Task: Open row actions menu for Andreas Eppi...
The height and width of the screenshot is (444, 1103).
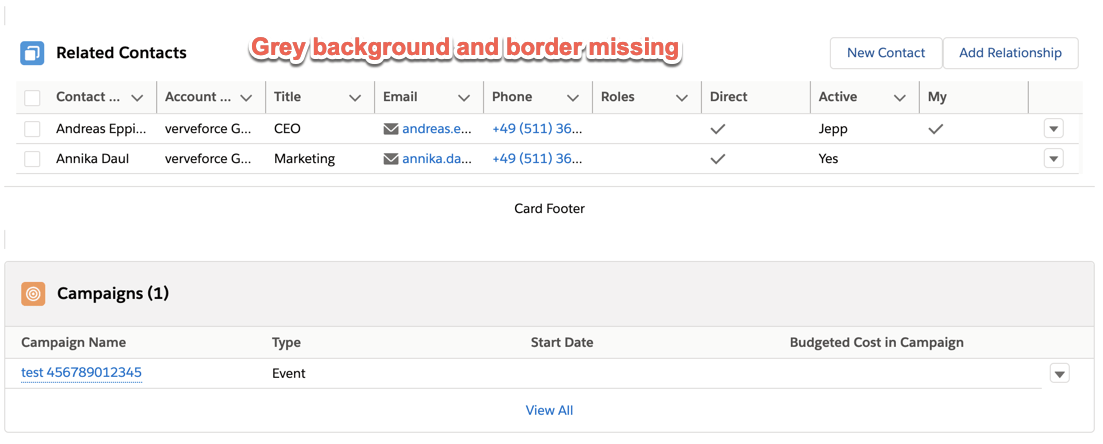Action: (x=1053, y=129)
